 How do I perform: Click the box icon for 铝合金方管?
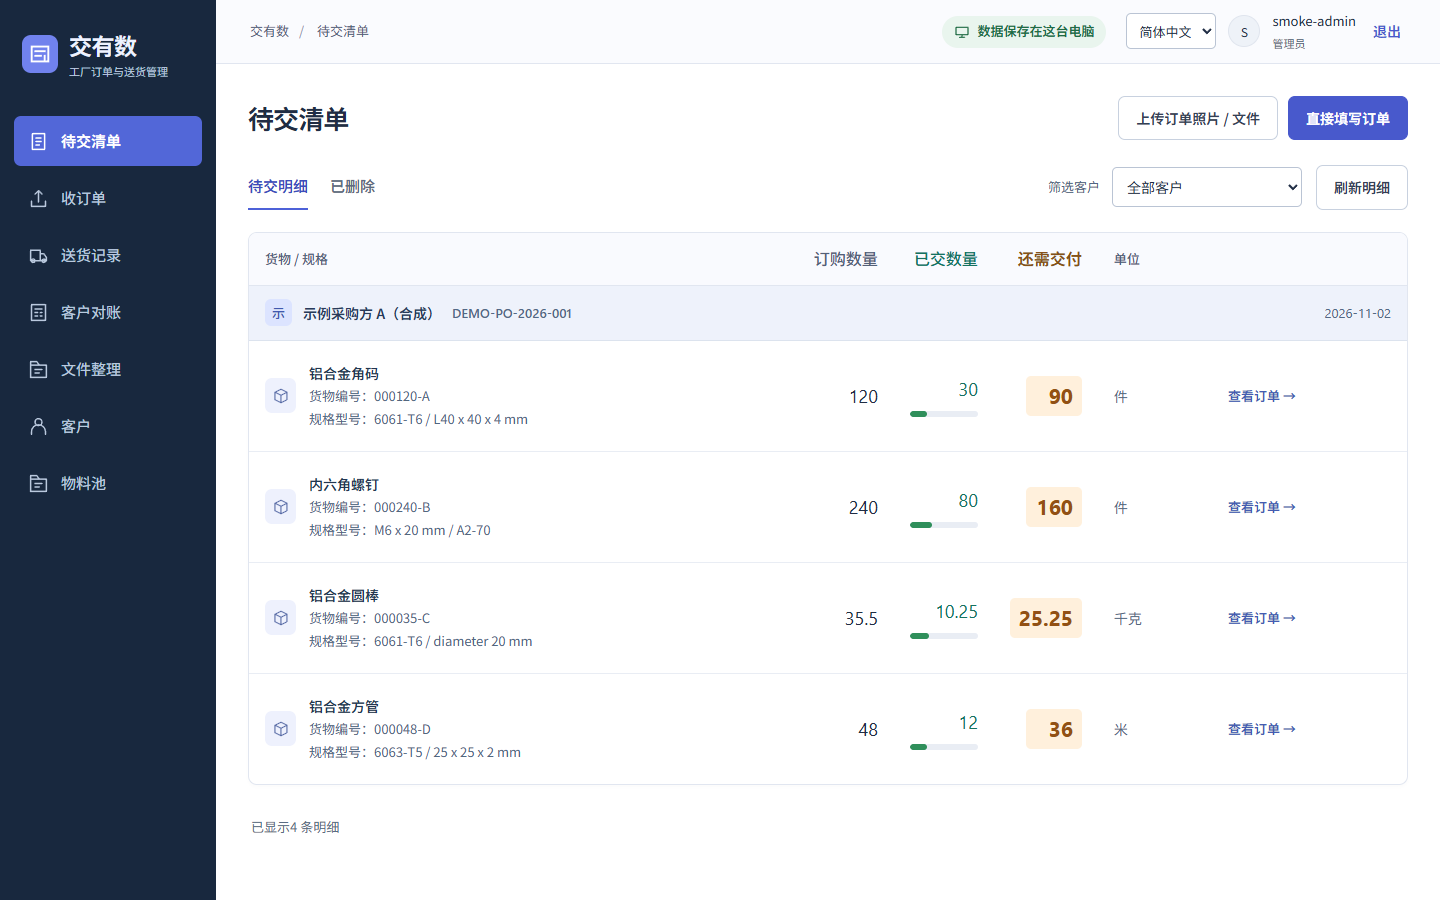[x=280, y=729]
